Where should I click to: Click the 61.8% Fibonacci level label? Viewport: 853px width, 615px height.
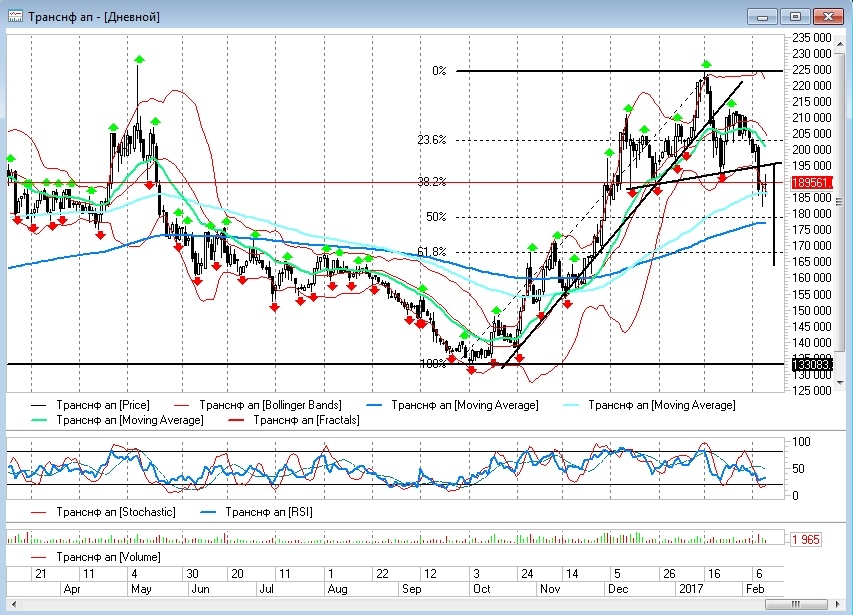(431, 252)
